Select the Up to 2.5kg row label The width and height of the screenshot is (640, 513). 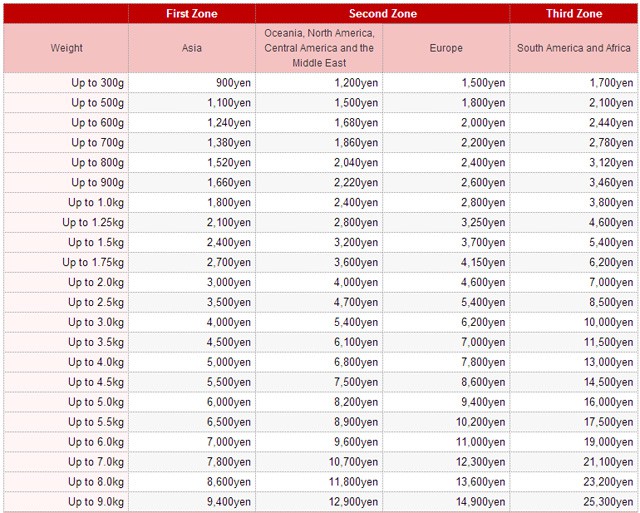(96, 303)
